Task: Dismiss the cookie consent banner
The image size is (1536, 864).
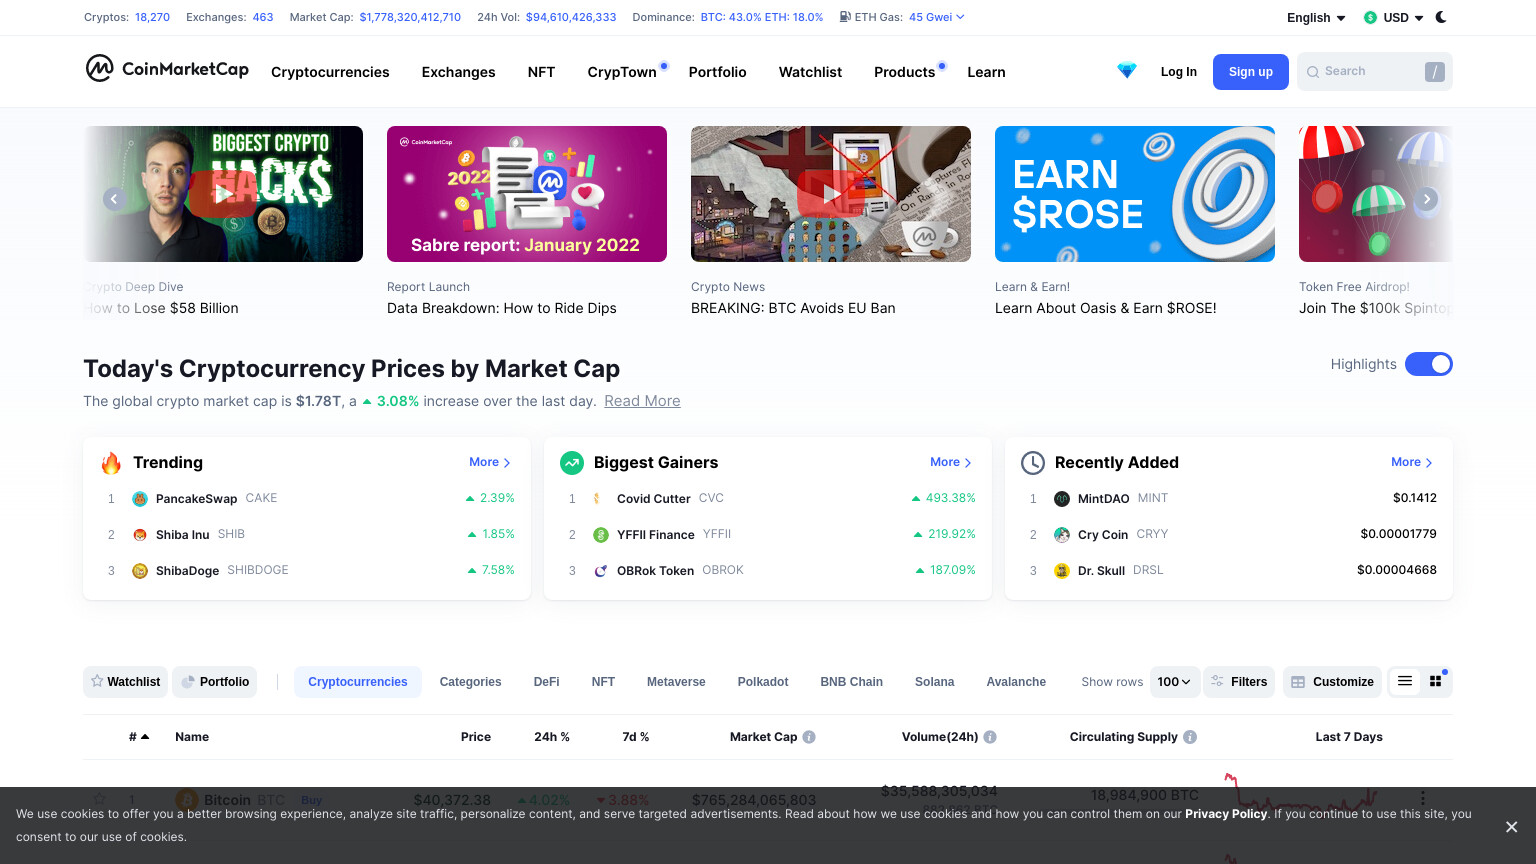Action: (x=1511, y=827)
